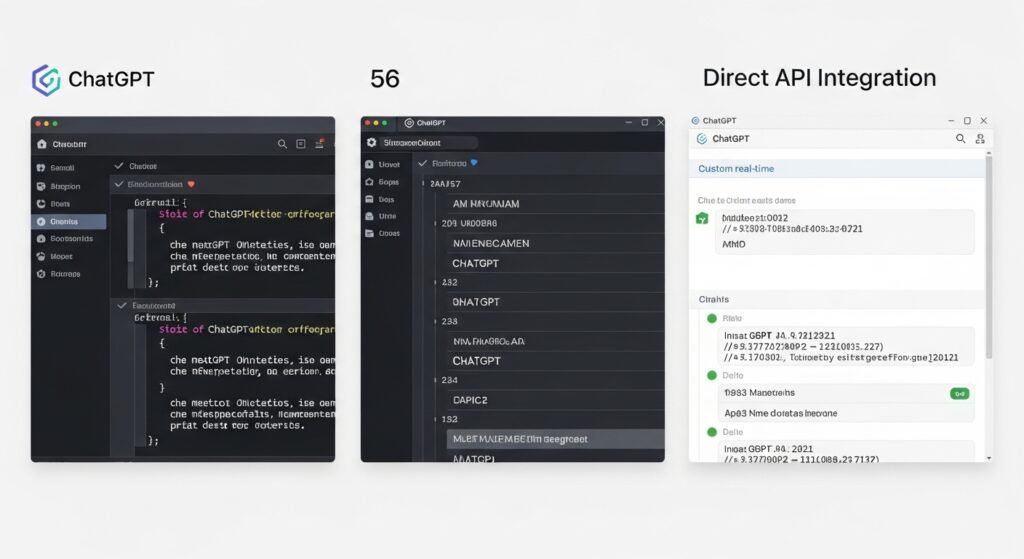The height and width of the screenshot is (559, 1024).
Task: Click the blue heart beside Rolitoroo
Action: 473,163
